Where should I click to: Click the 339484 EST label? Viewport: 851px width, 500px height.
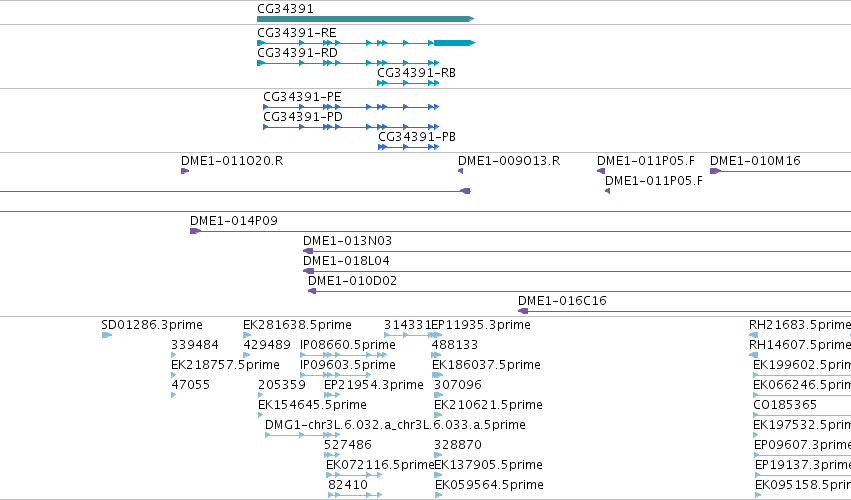point(195,345)
